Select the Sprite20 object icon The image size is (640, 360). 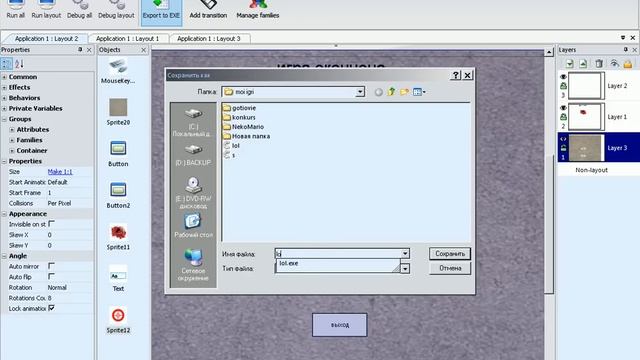point(118,107)
